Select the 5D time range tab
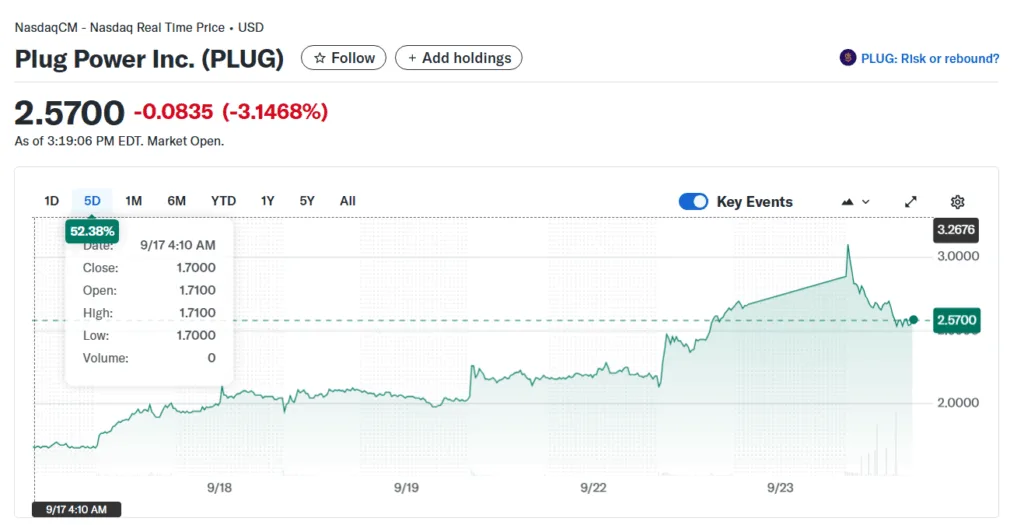The width and height of the screenshot is (1024, 525). 92,201
